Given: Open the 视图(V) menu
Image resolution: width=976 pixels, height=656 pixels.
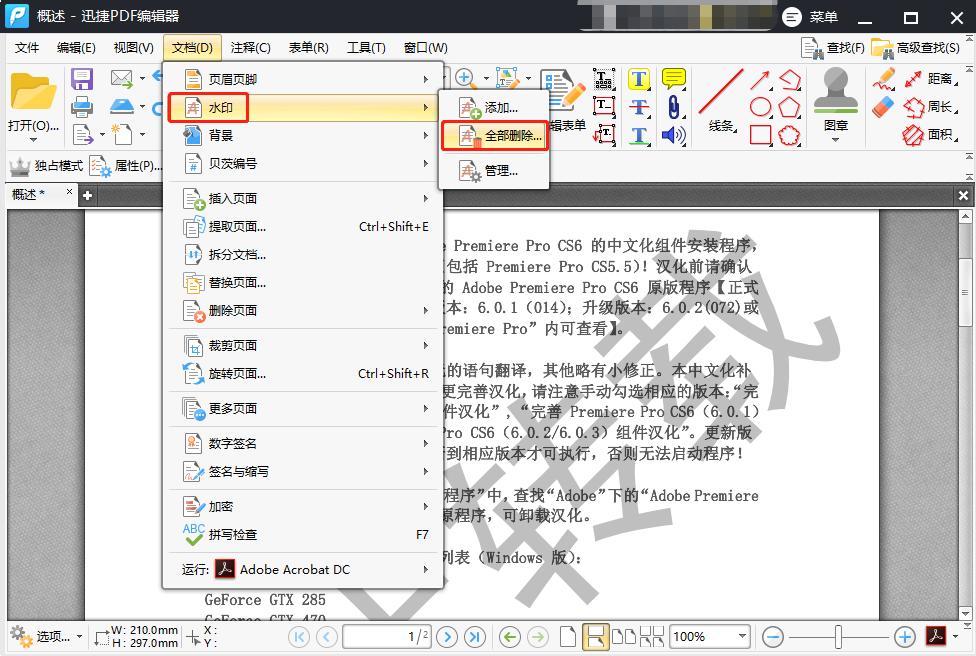Looking at the screenshot, I should (133, 48).
